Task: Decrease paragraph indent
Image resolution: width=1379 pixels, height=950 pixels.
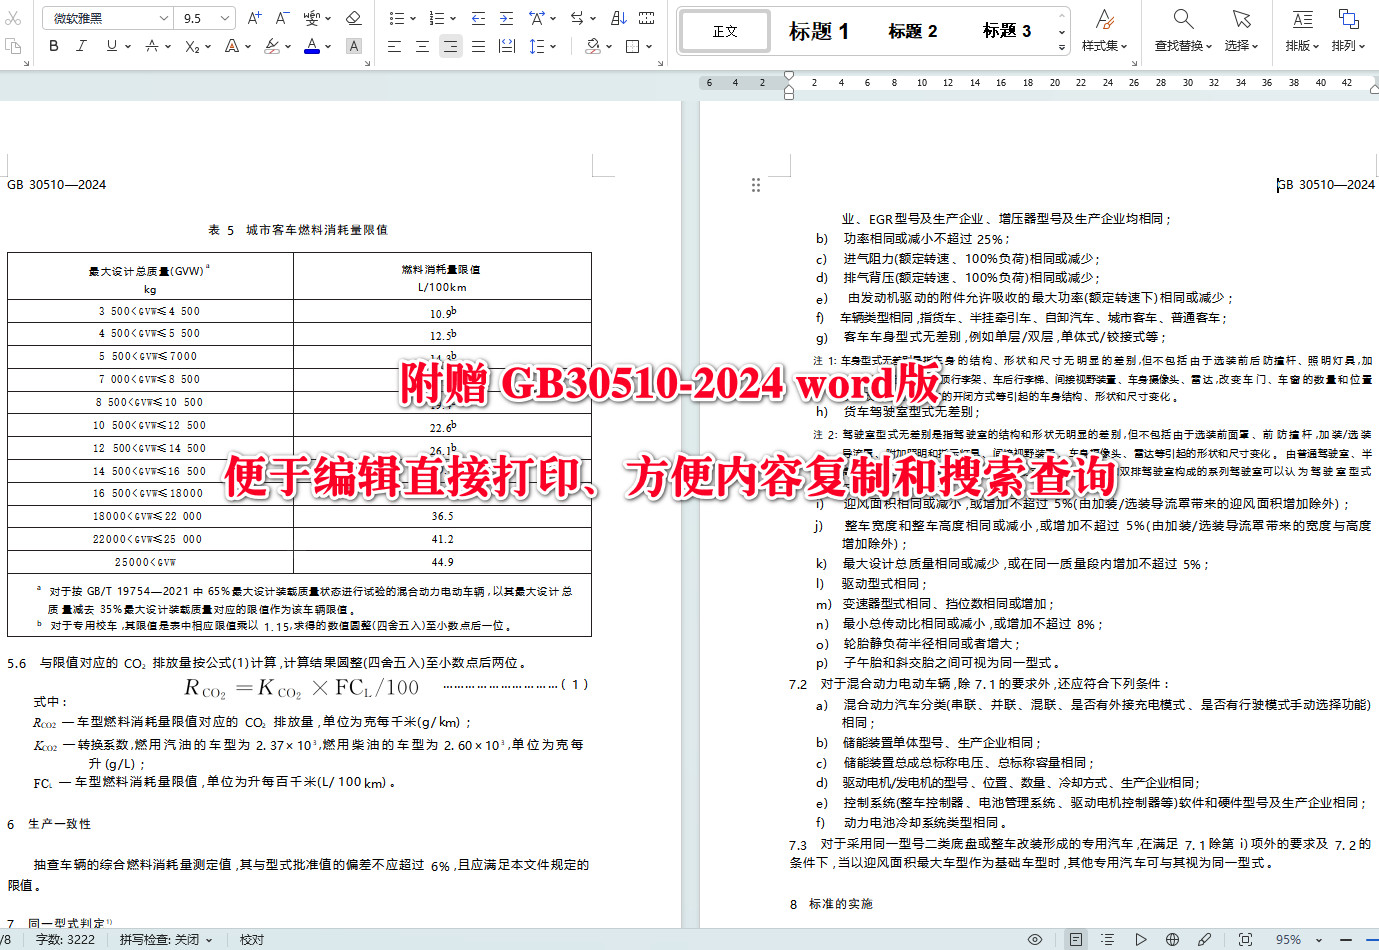Action: click(479, 18)
